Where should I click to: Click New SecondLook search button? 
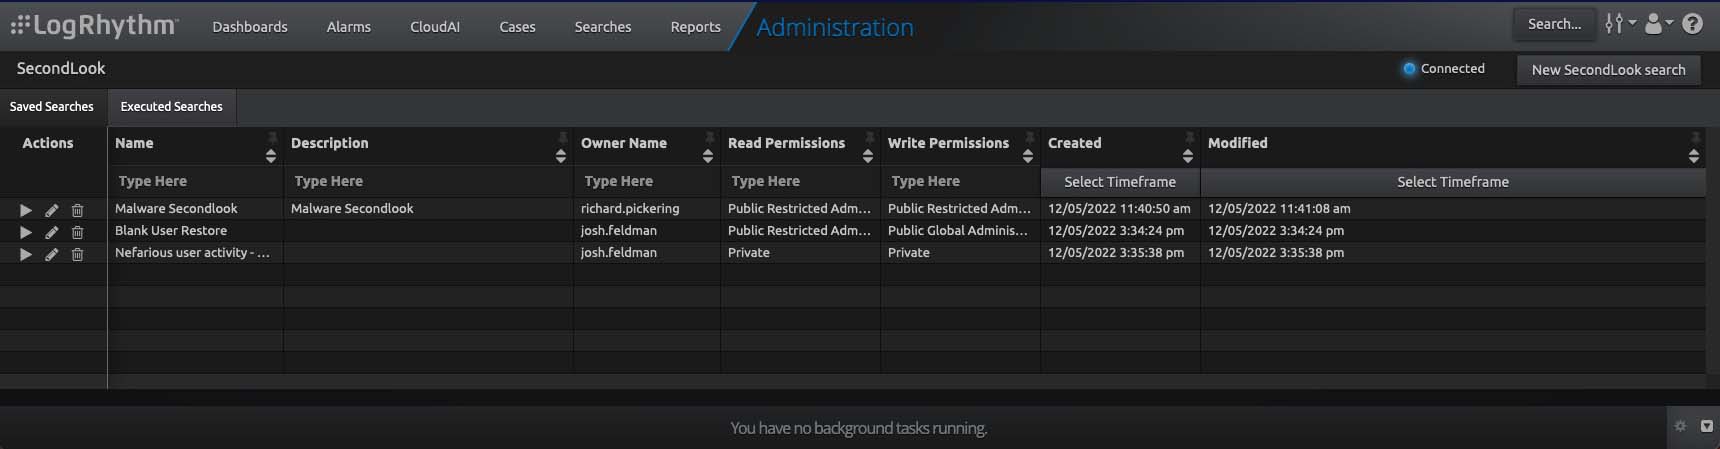point(1608,70)
